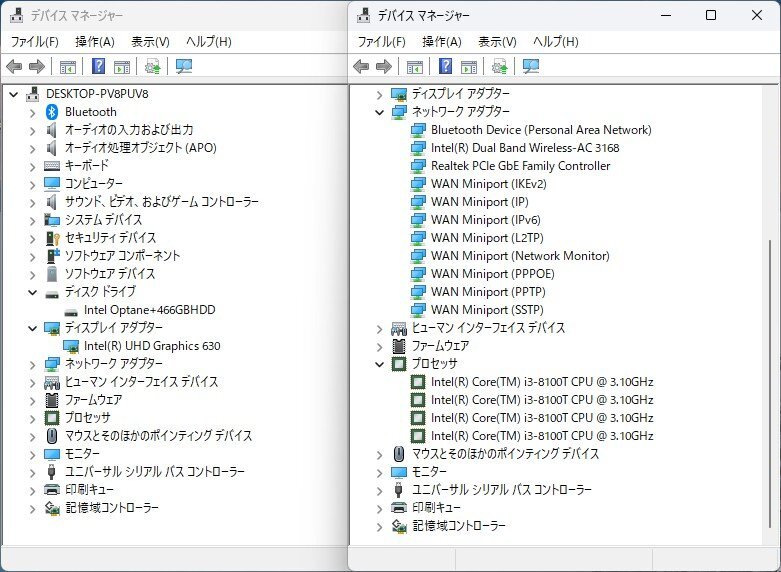Select オーディオ処理オブジェクト (APO) in left window
Viewport: 781px width, 572px height.
coord(141,147)
